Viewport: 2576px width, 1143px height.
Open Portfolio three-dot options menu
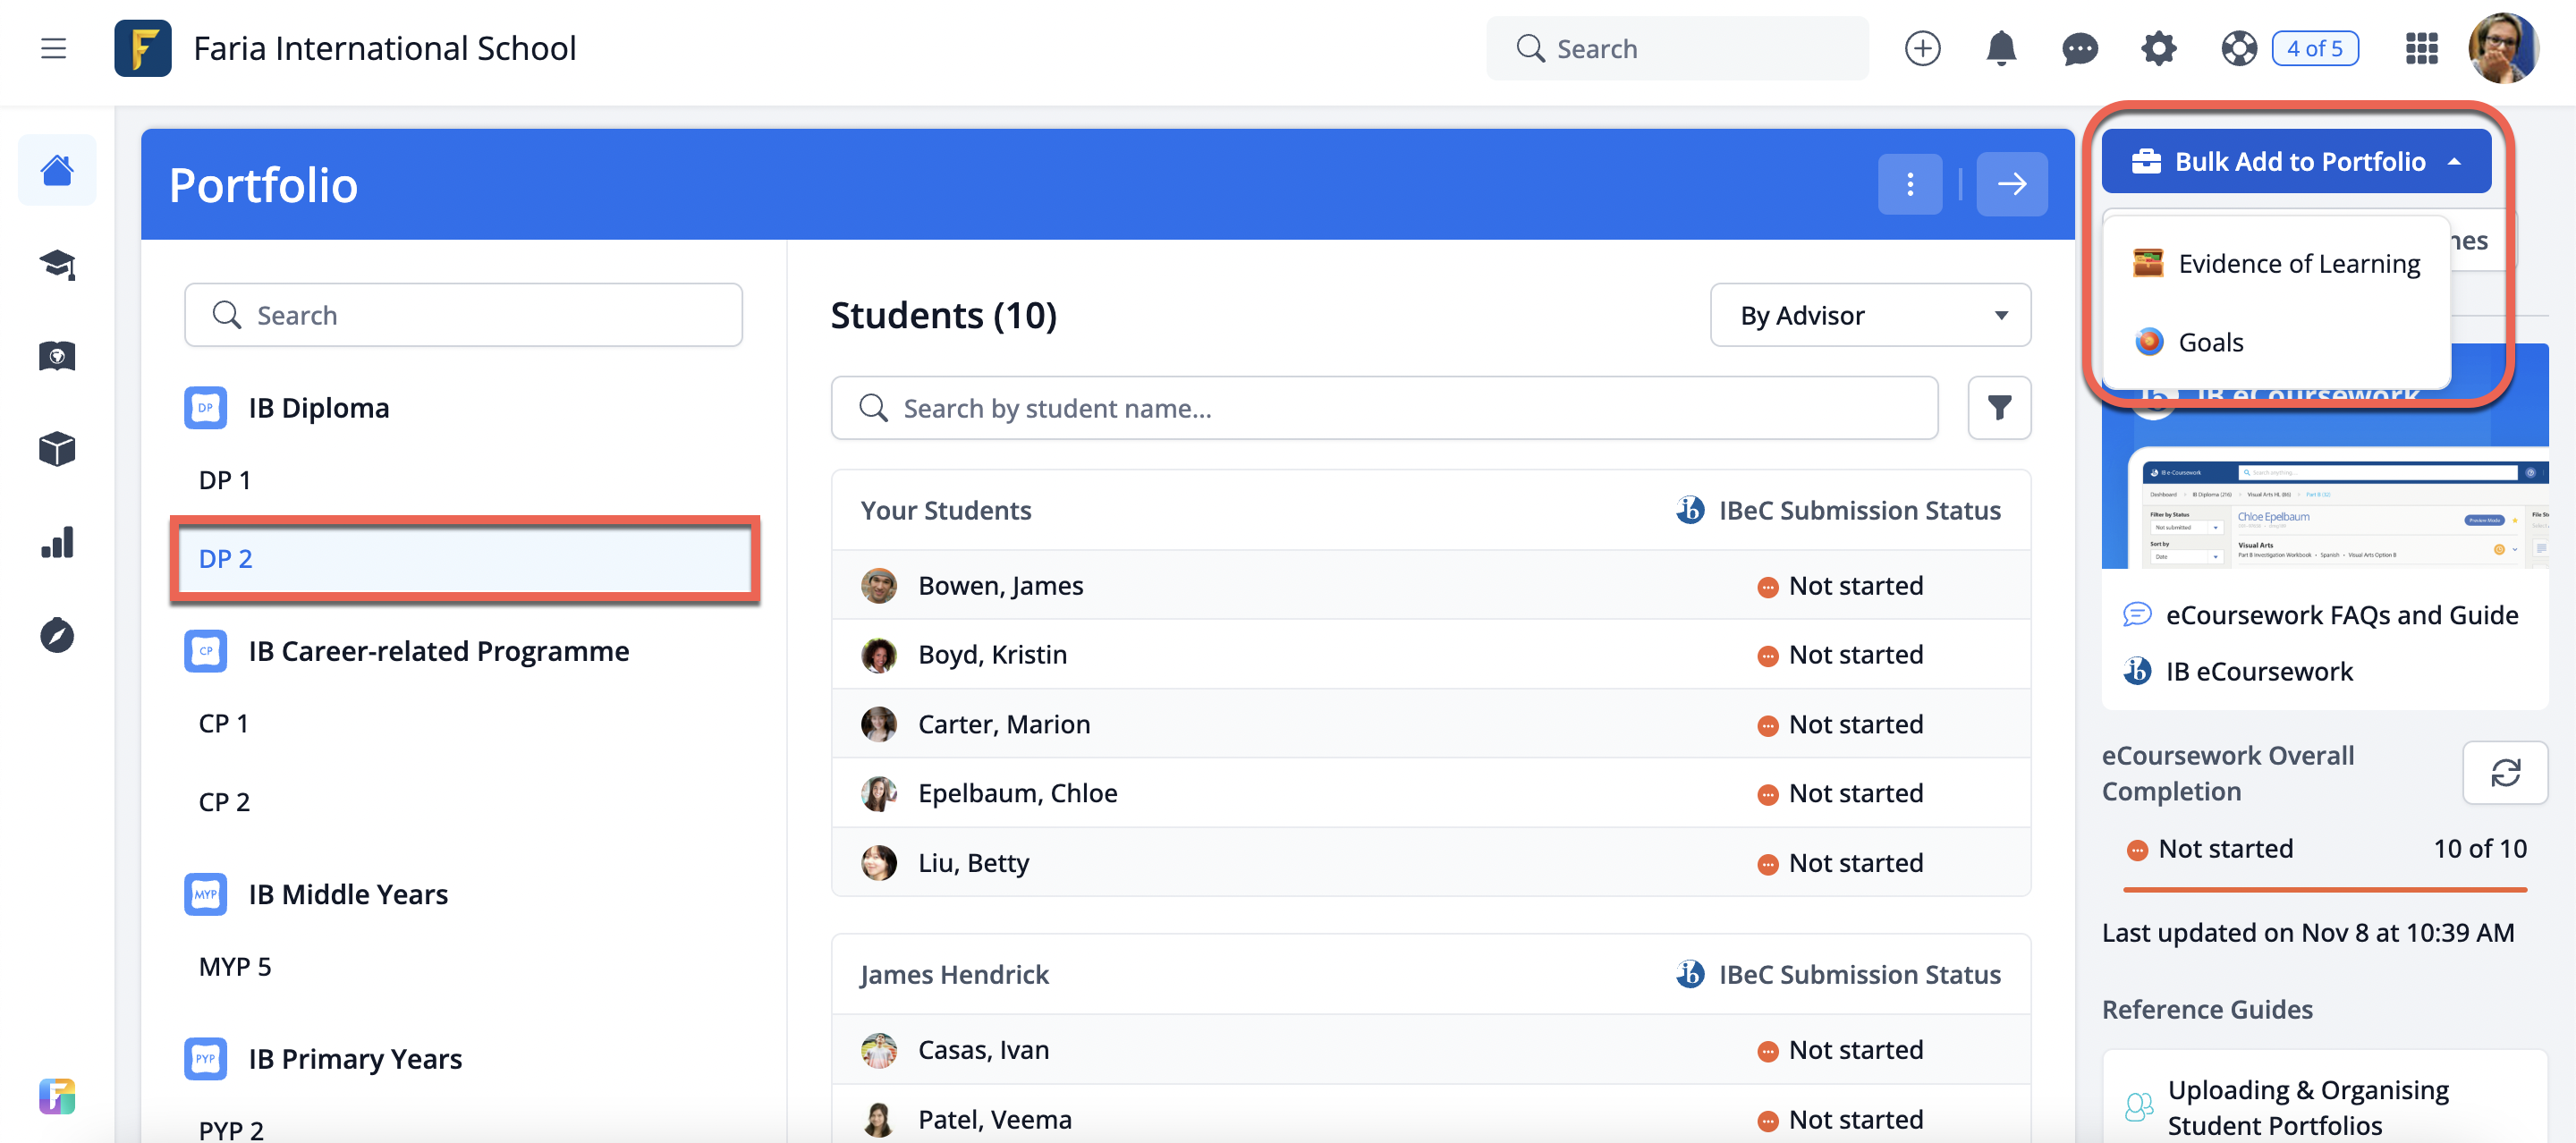(1909, 184)
